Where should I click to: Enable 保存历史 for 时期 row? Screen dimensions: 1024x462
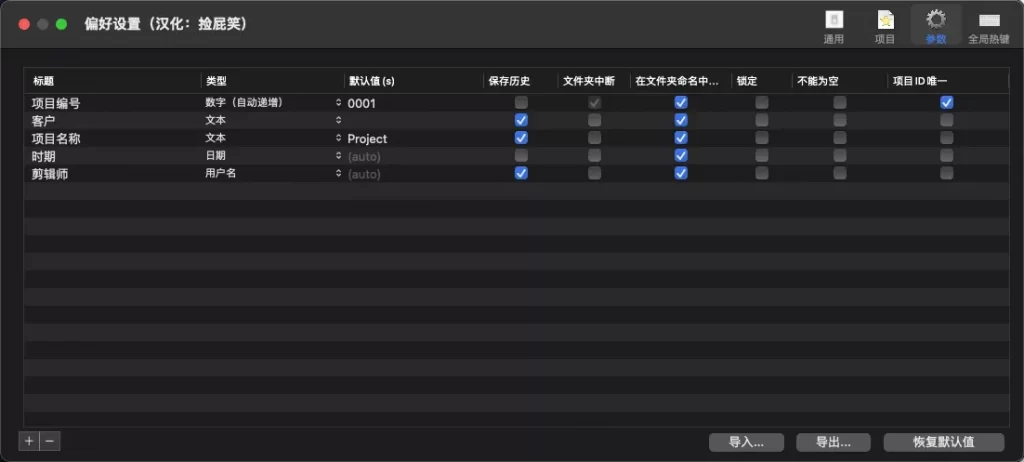[521, 156]
